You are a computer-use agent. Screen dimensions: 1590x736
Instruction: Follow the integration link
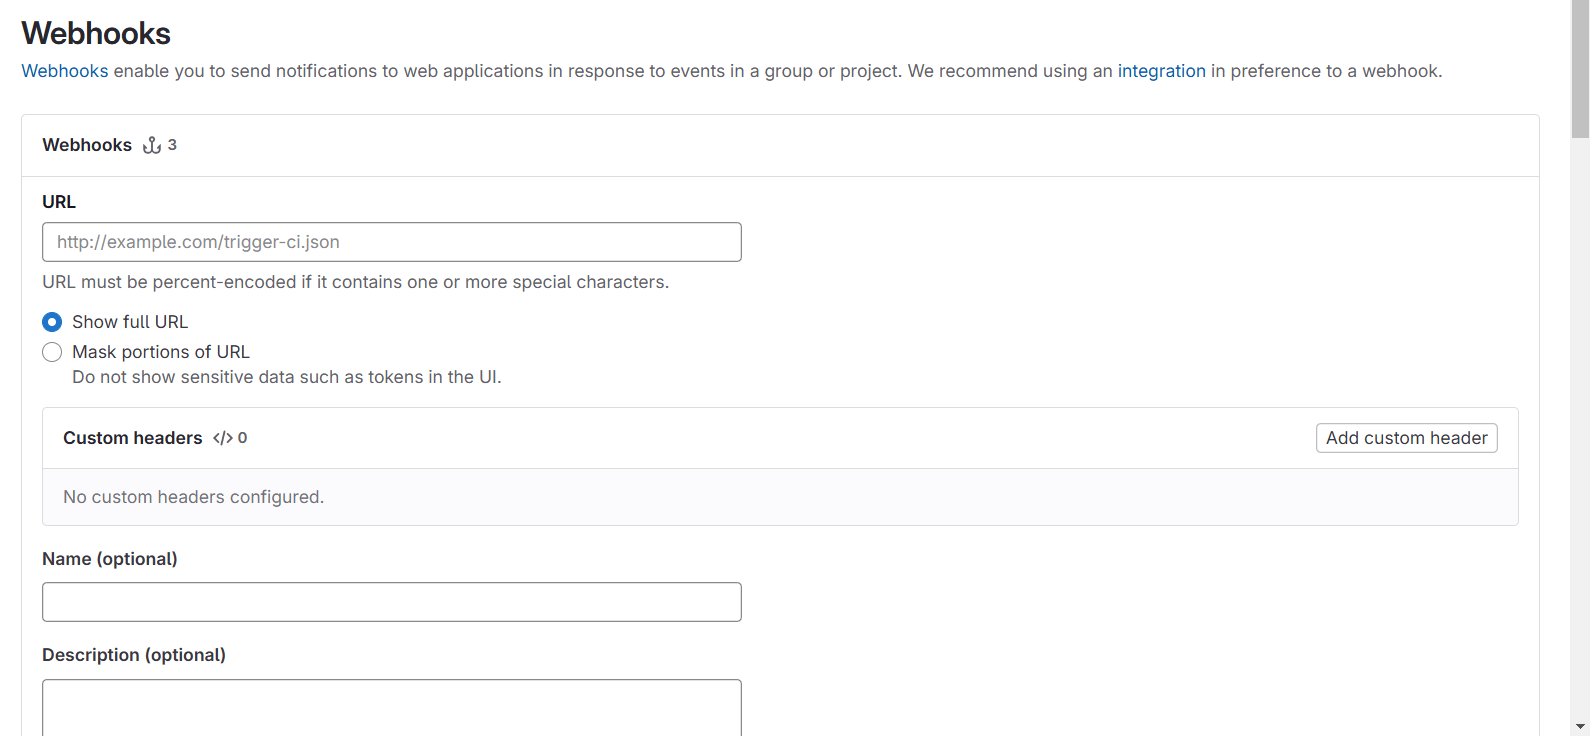coord(1161,71)
